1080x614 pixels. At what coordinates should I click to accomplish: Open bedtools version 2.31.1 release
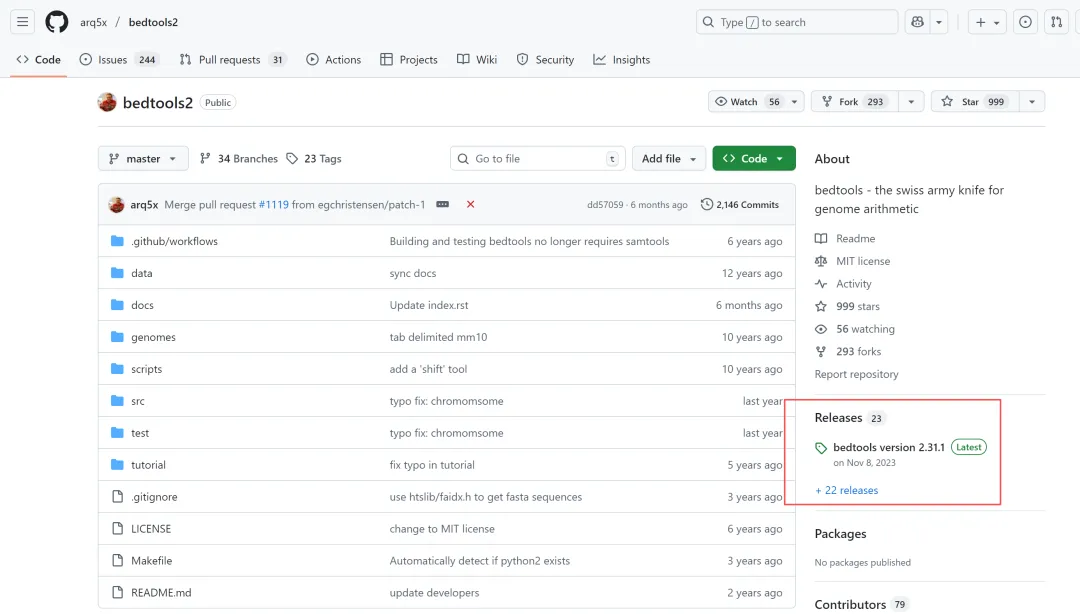[x=889, y=447]
